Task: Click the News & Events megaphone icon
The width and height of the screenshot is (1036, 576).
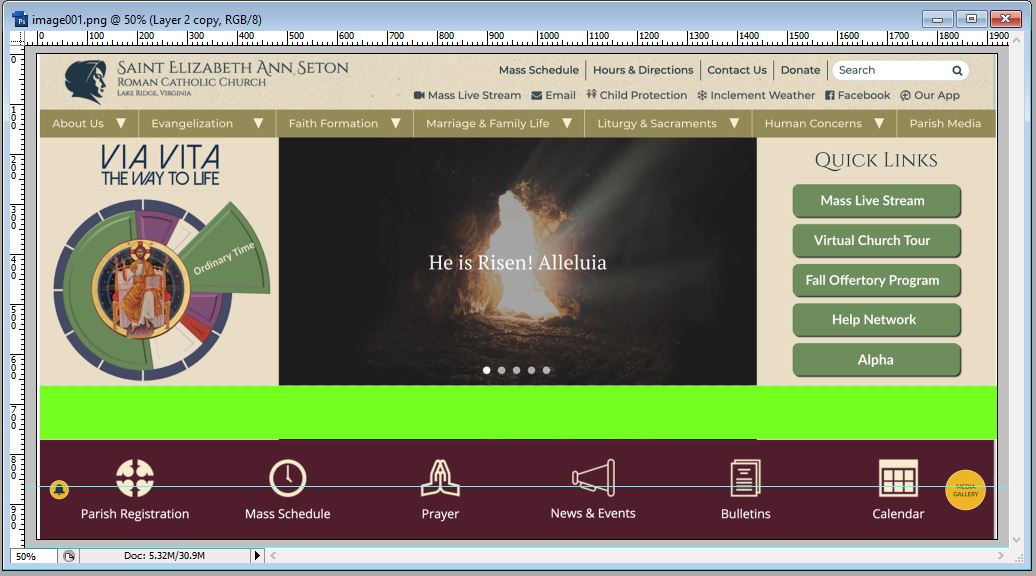Action: [593, 478]
